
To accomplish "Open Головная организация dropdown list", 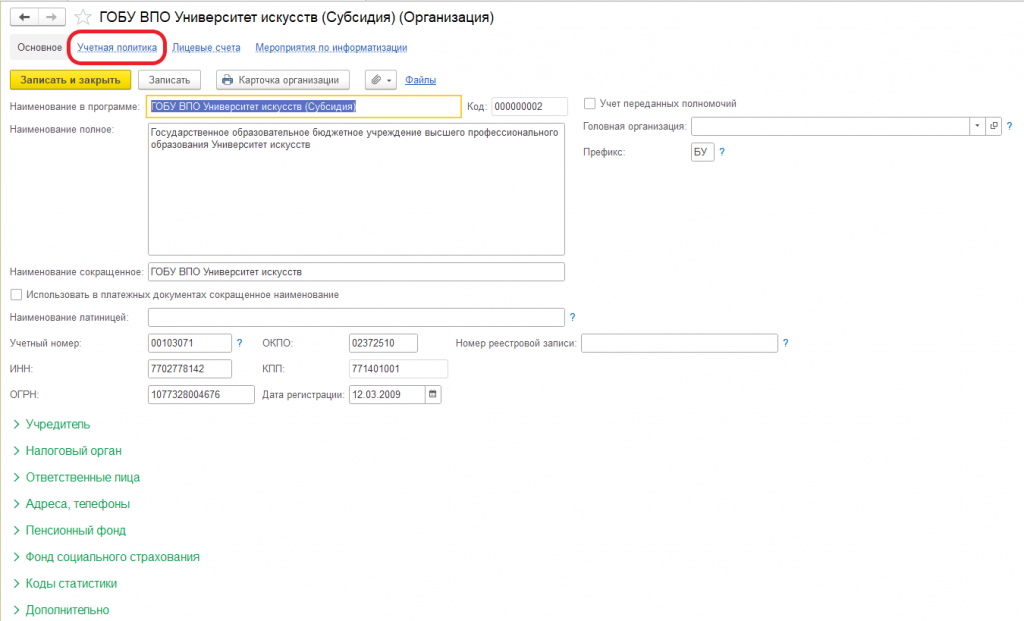I will [977, 126].
